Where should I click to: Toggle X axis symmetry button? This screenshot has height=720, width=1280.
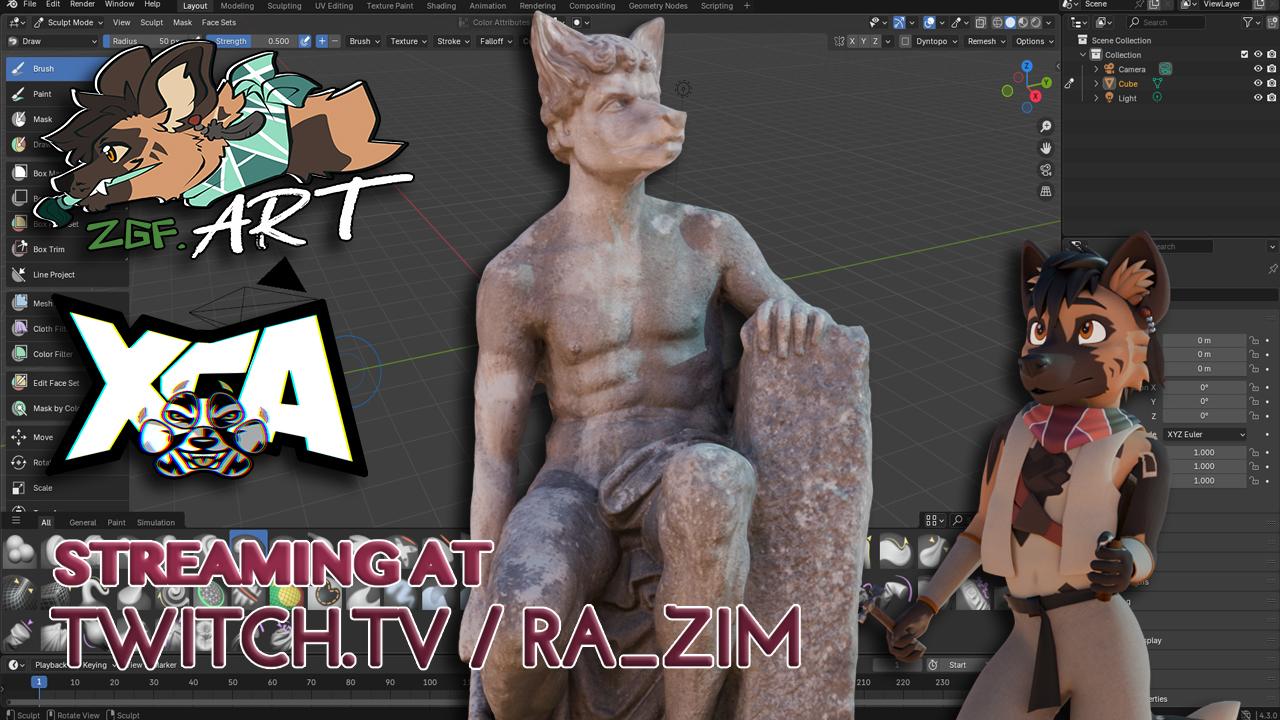[x=853, y=41]
